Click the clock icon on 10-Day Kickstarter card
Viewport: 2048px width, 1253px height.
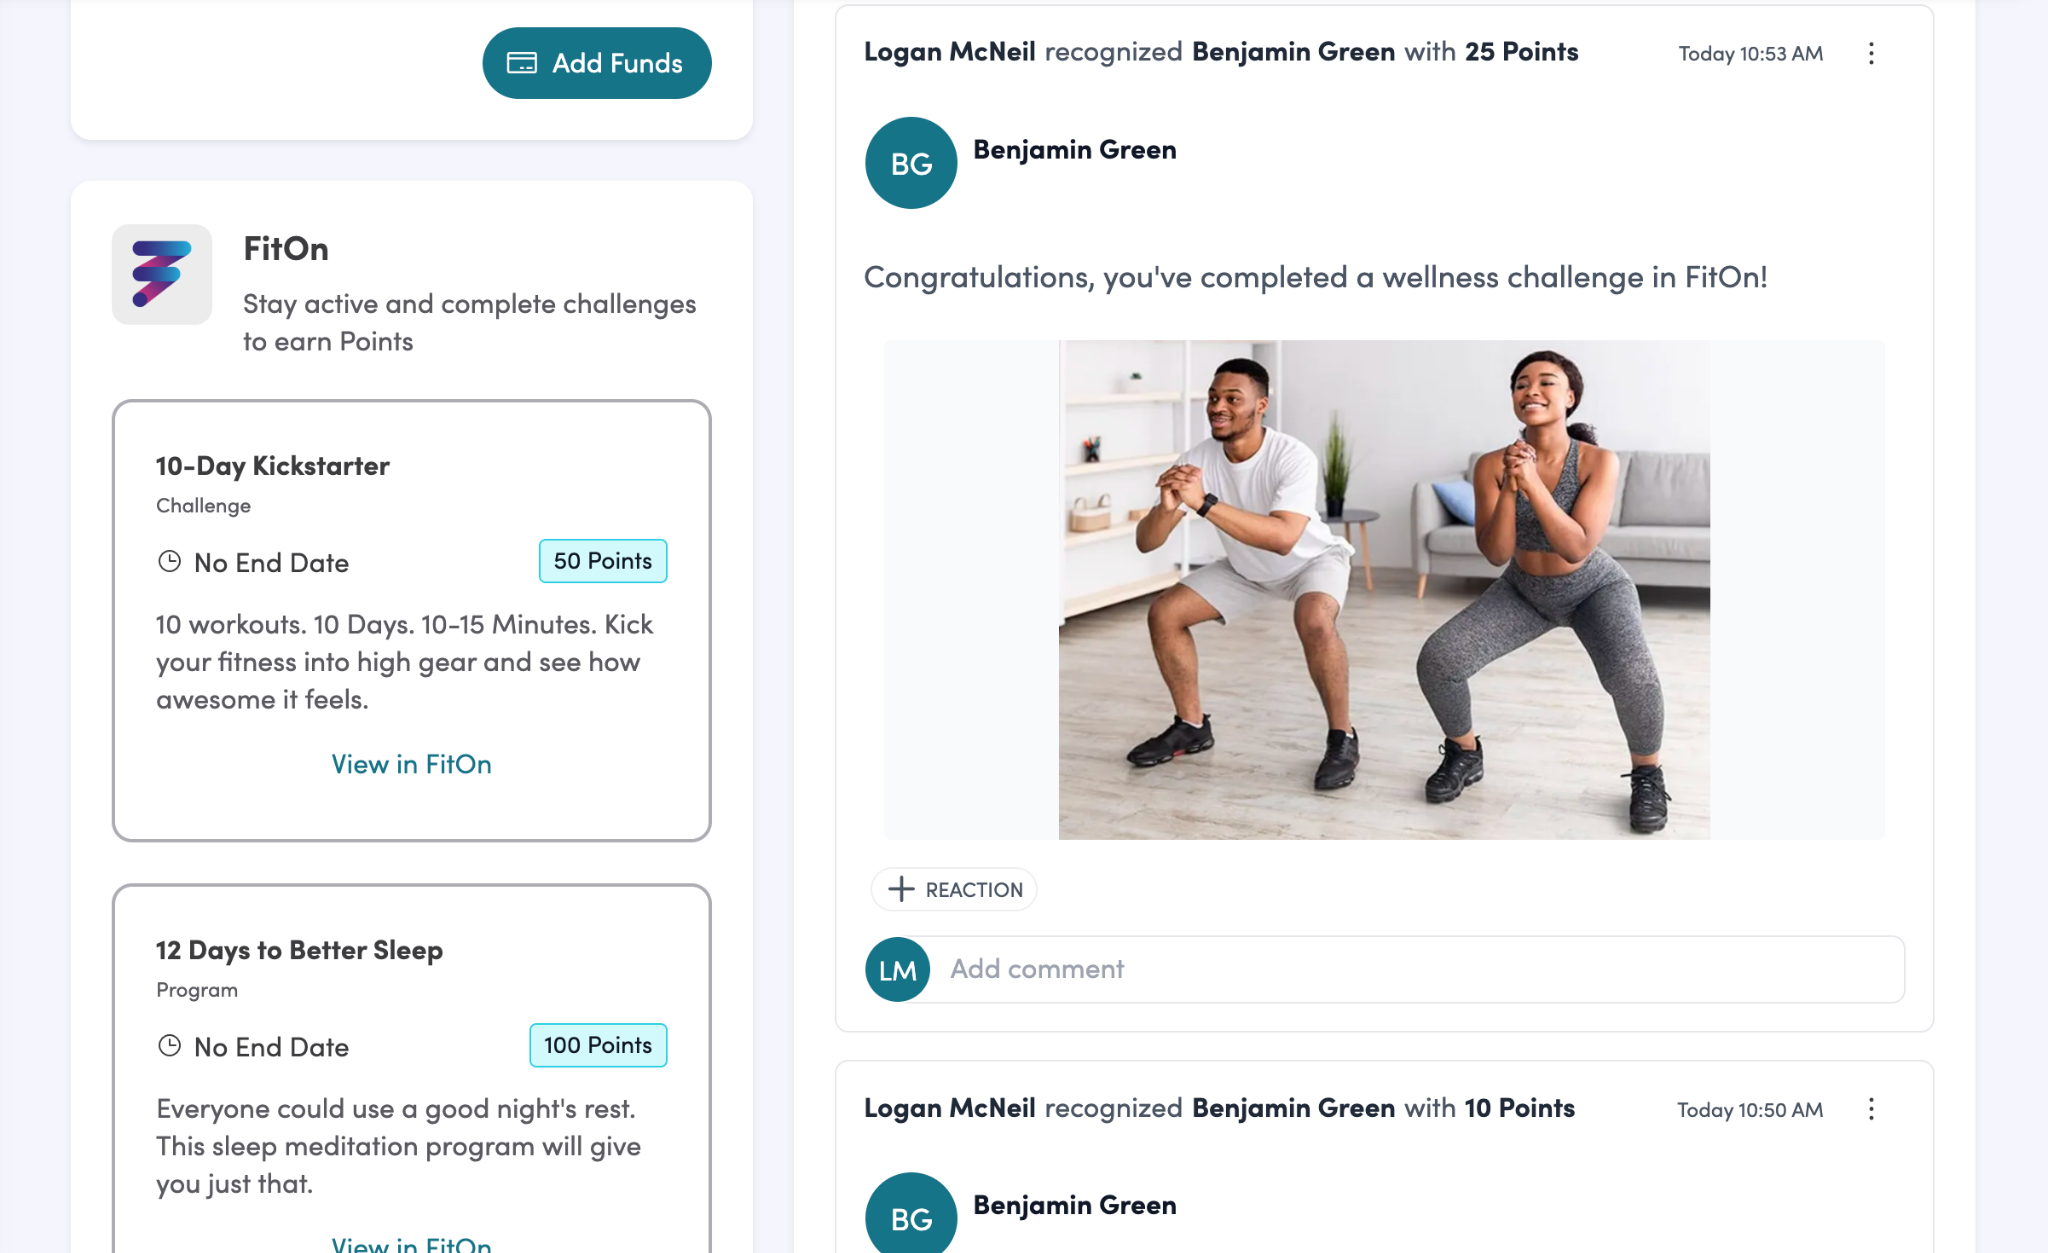[x=170, y=562]
